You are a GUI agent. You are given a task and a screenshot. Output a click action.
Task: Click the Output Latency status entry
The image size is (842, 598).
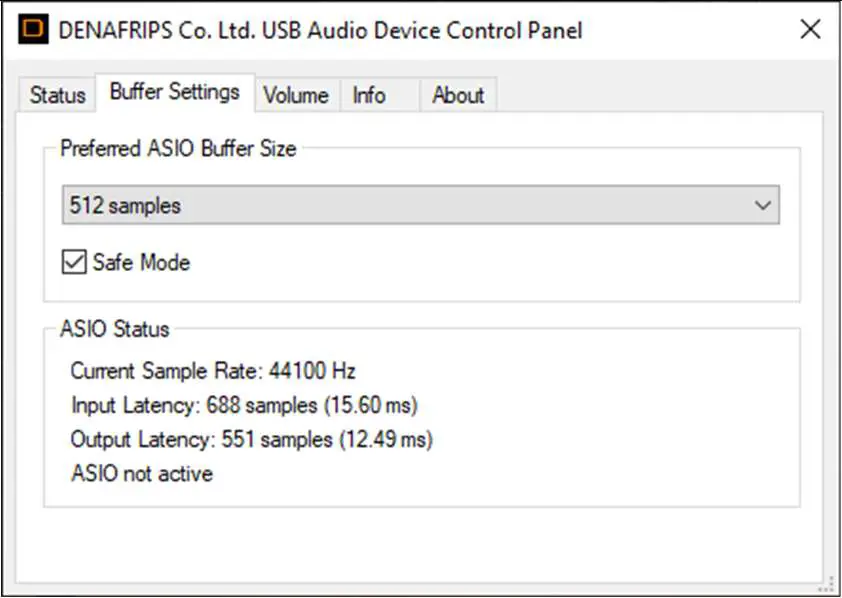(252, 439)
